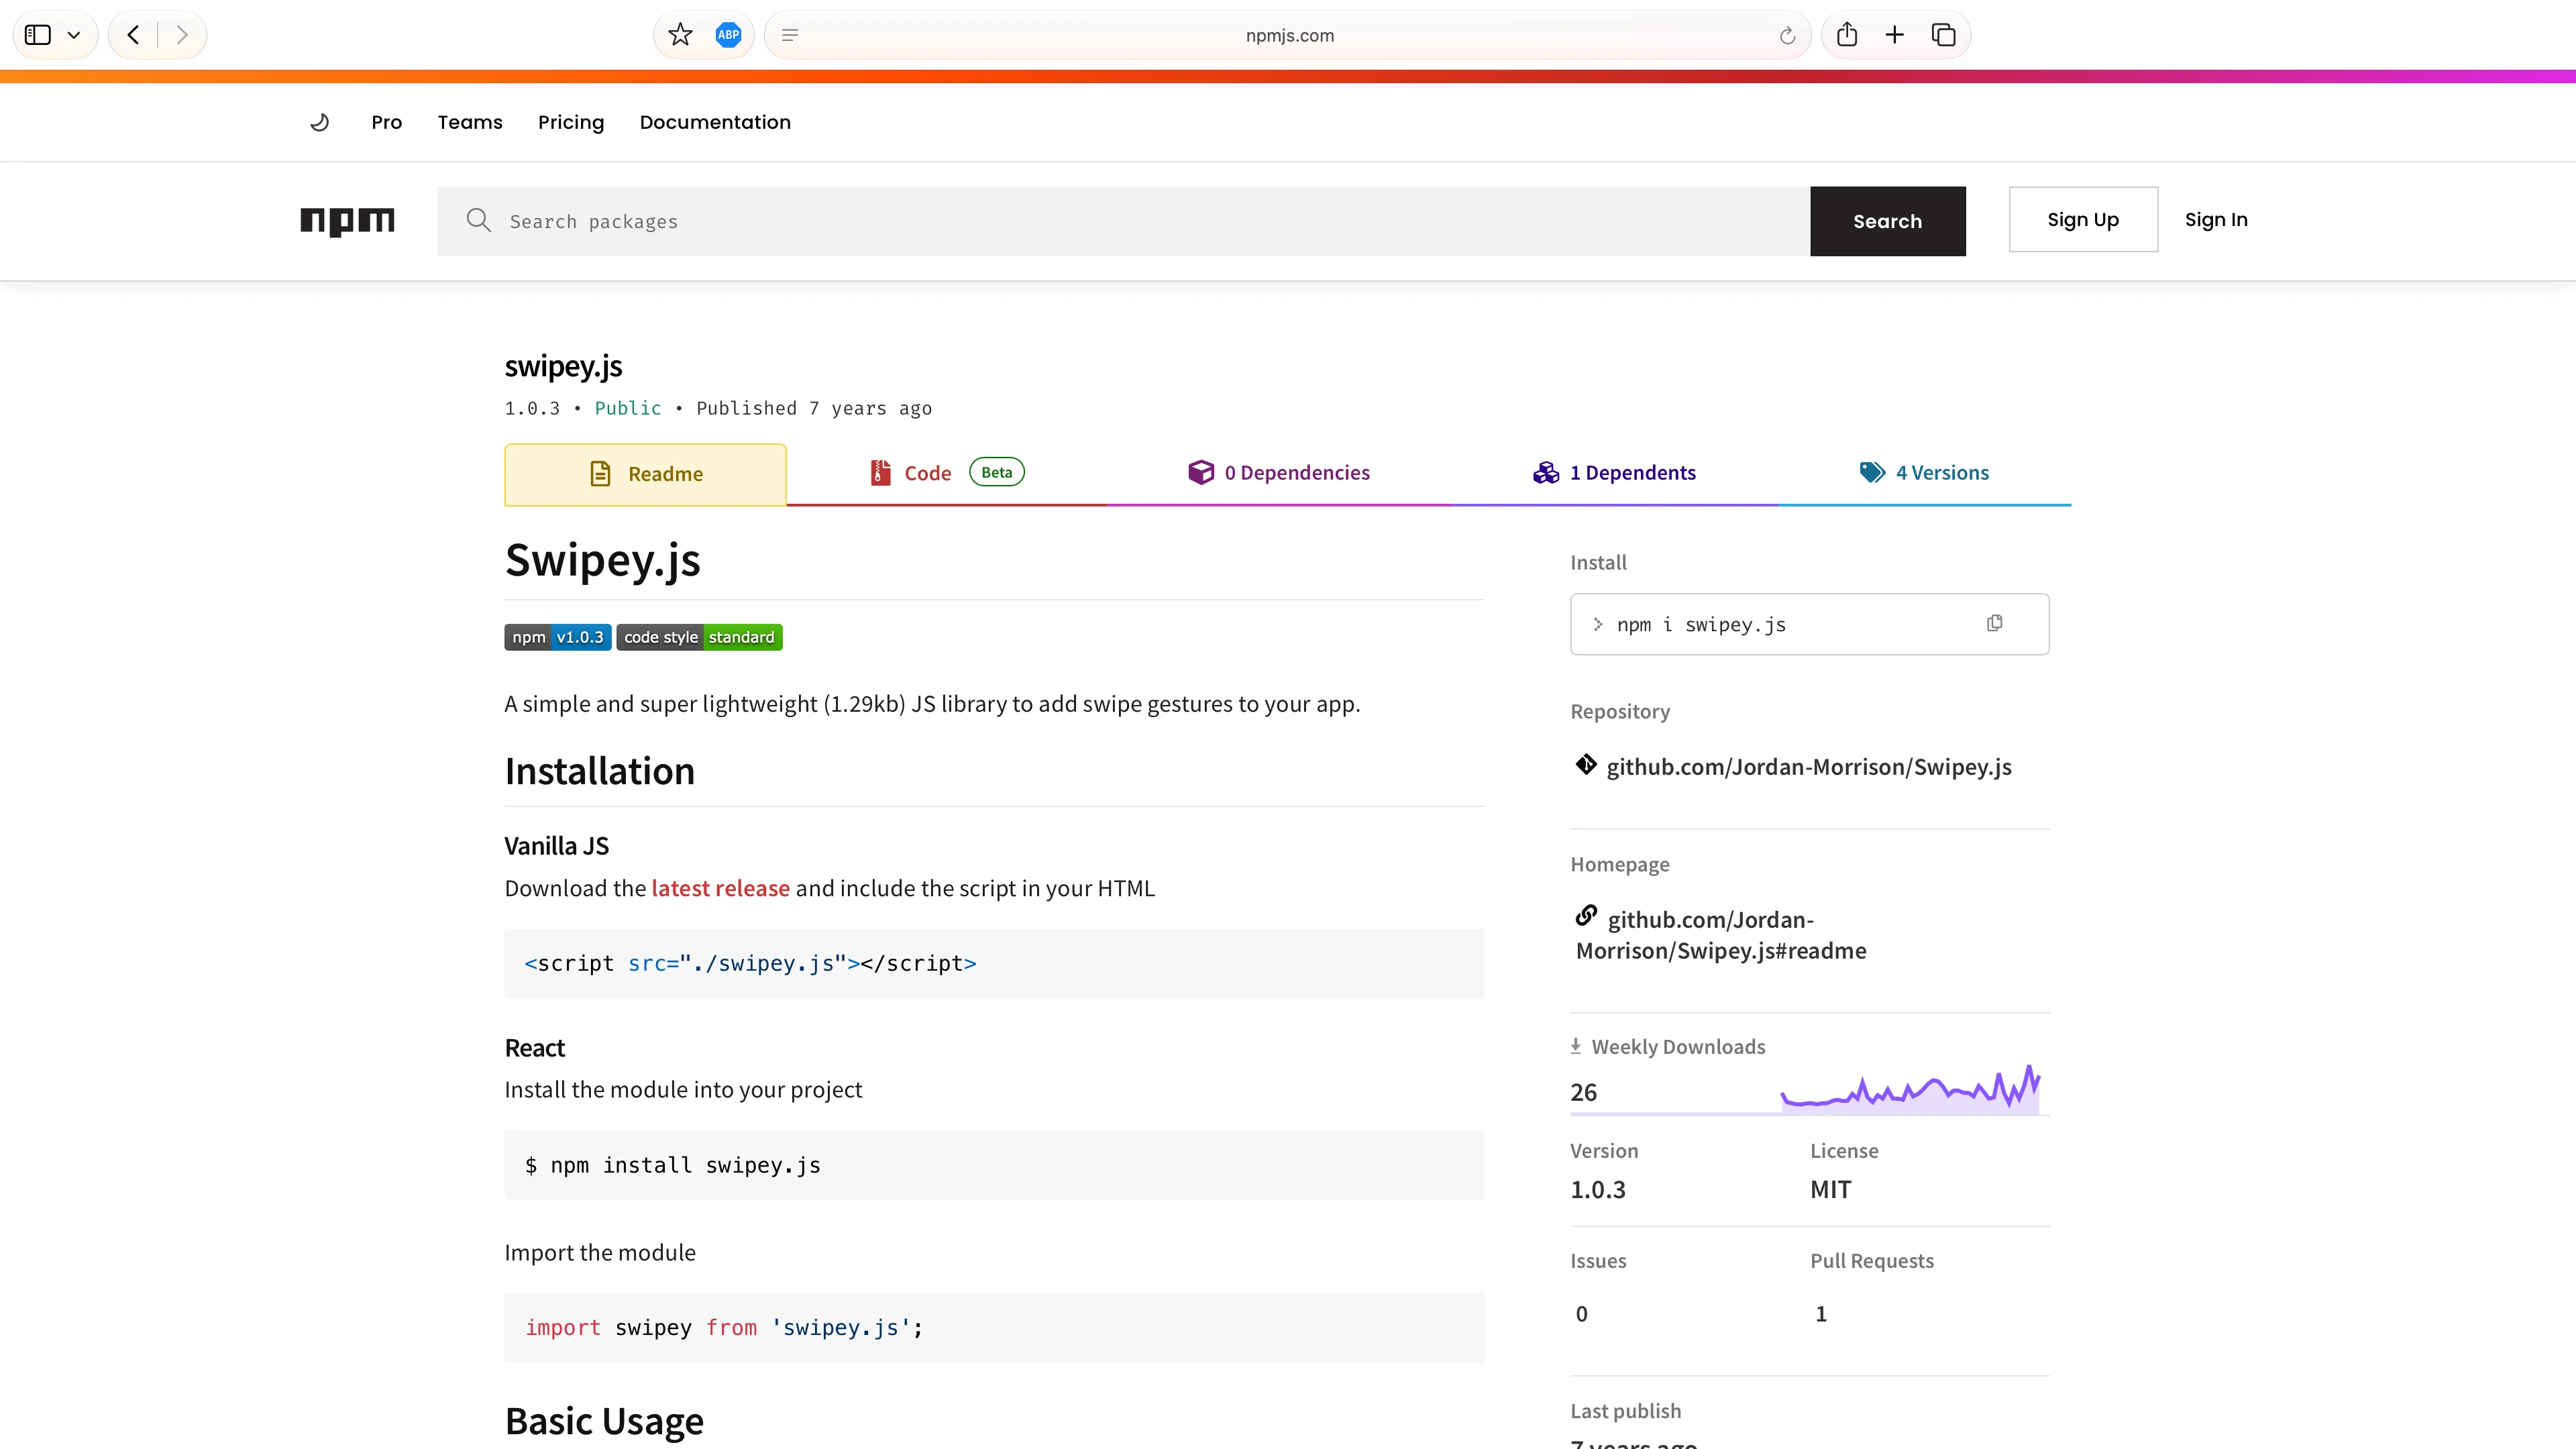
Task: Open the Pricing page
Action: click(571, 122)
